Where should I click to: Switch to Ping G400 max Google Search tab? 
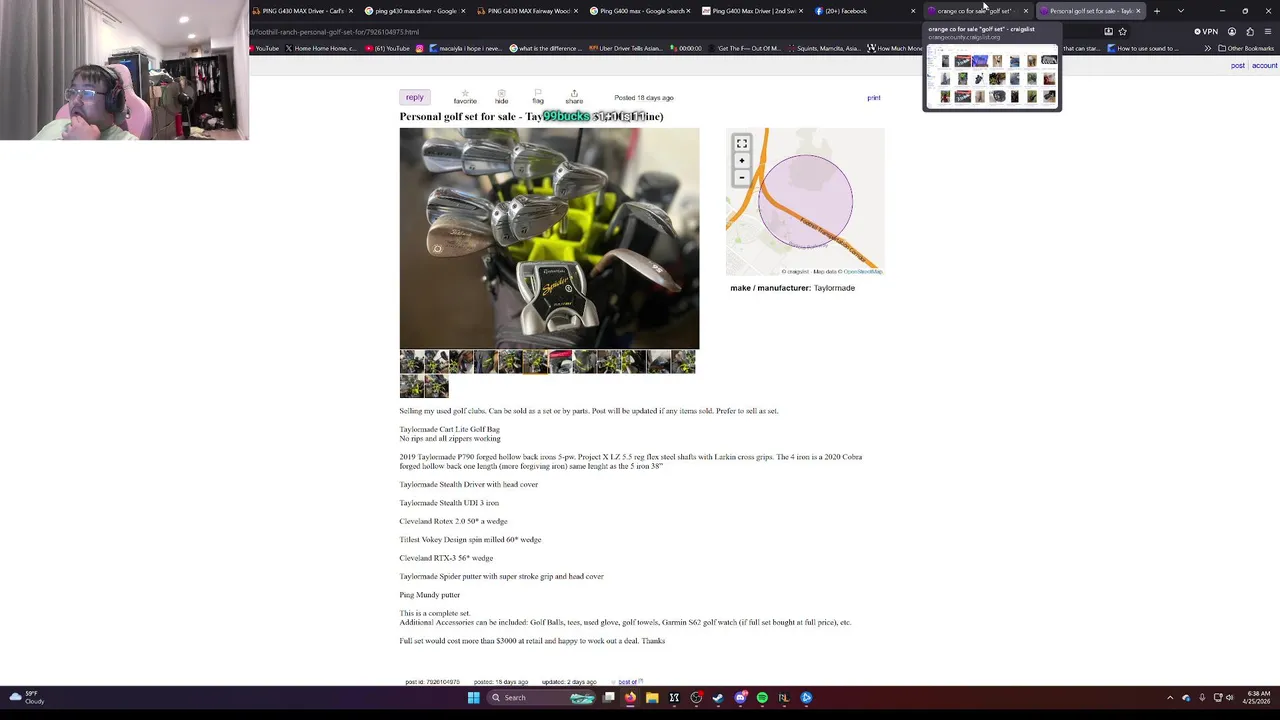(x=640, y=11)
